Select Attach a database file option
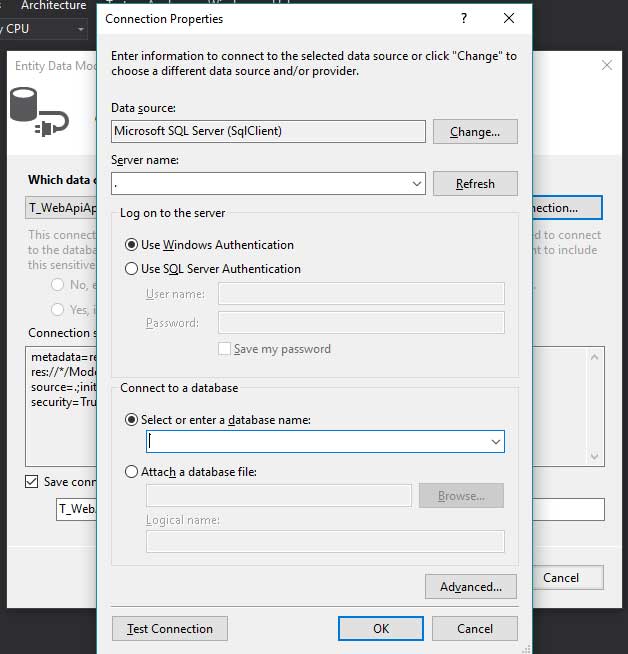 click(x=132, y=472)
